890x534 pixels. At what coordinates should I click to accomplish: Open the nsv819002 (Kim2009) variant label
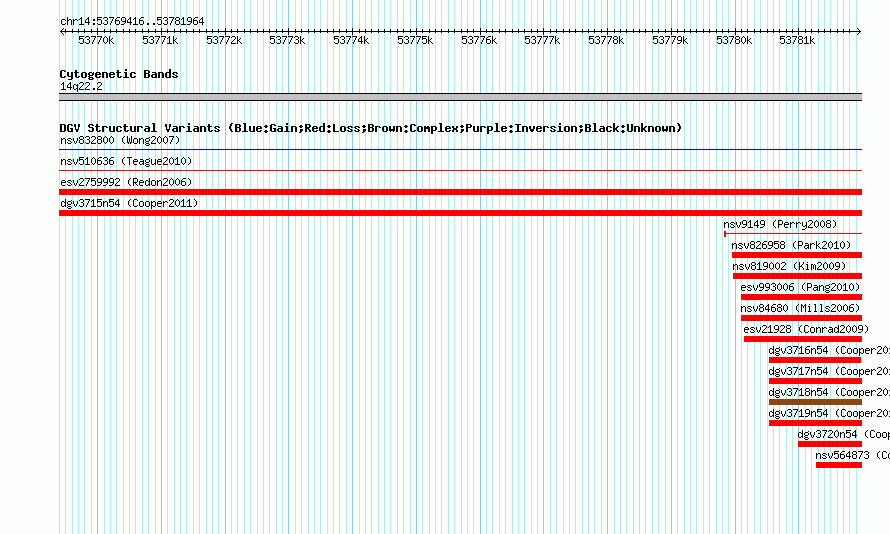point(789,266)
